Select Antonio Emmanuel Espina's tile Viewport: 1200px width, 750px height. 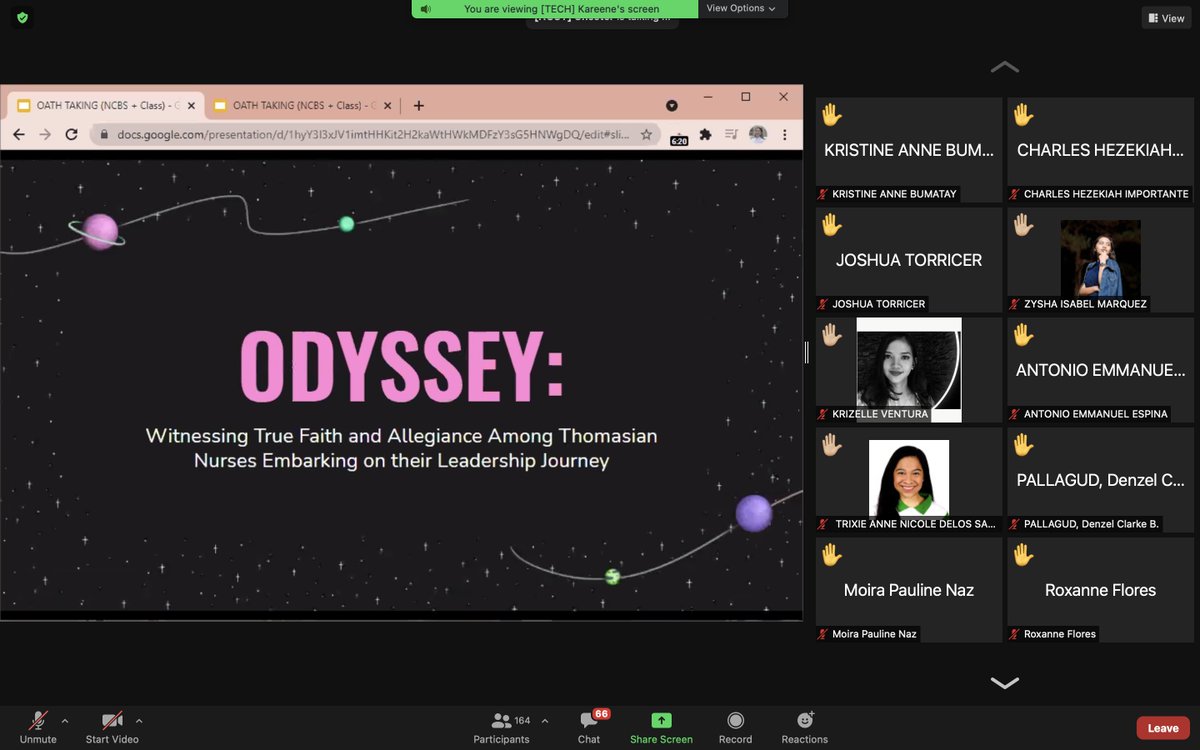tap(1101, 370)
